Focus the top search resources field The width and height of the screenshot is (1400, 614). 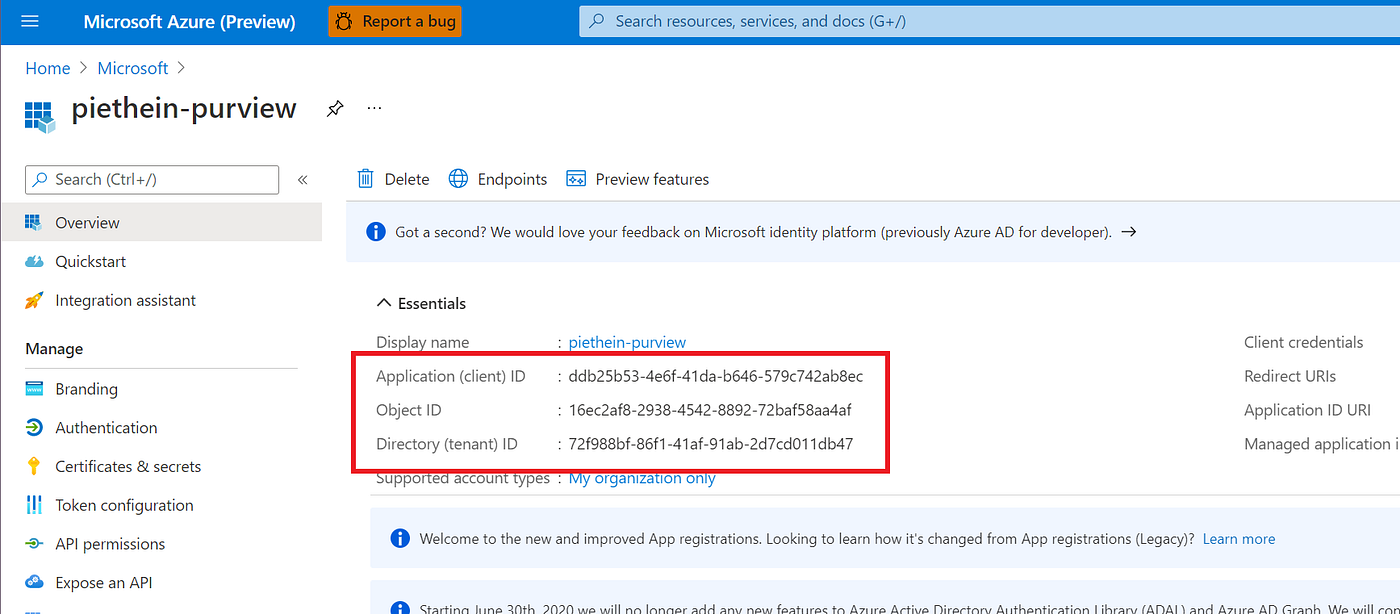(989, 21)
